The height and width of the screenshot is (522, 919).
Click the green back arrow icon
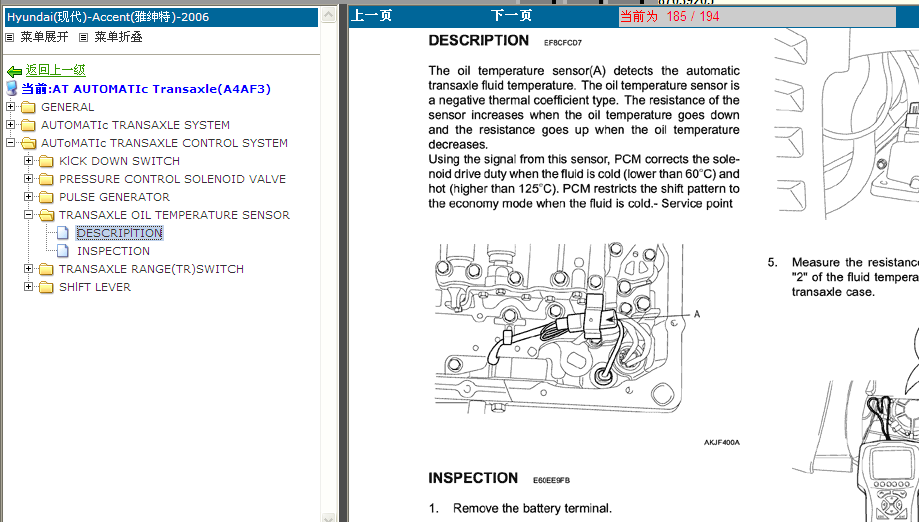(x=14, y=71)
